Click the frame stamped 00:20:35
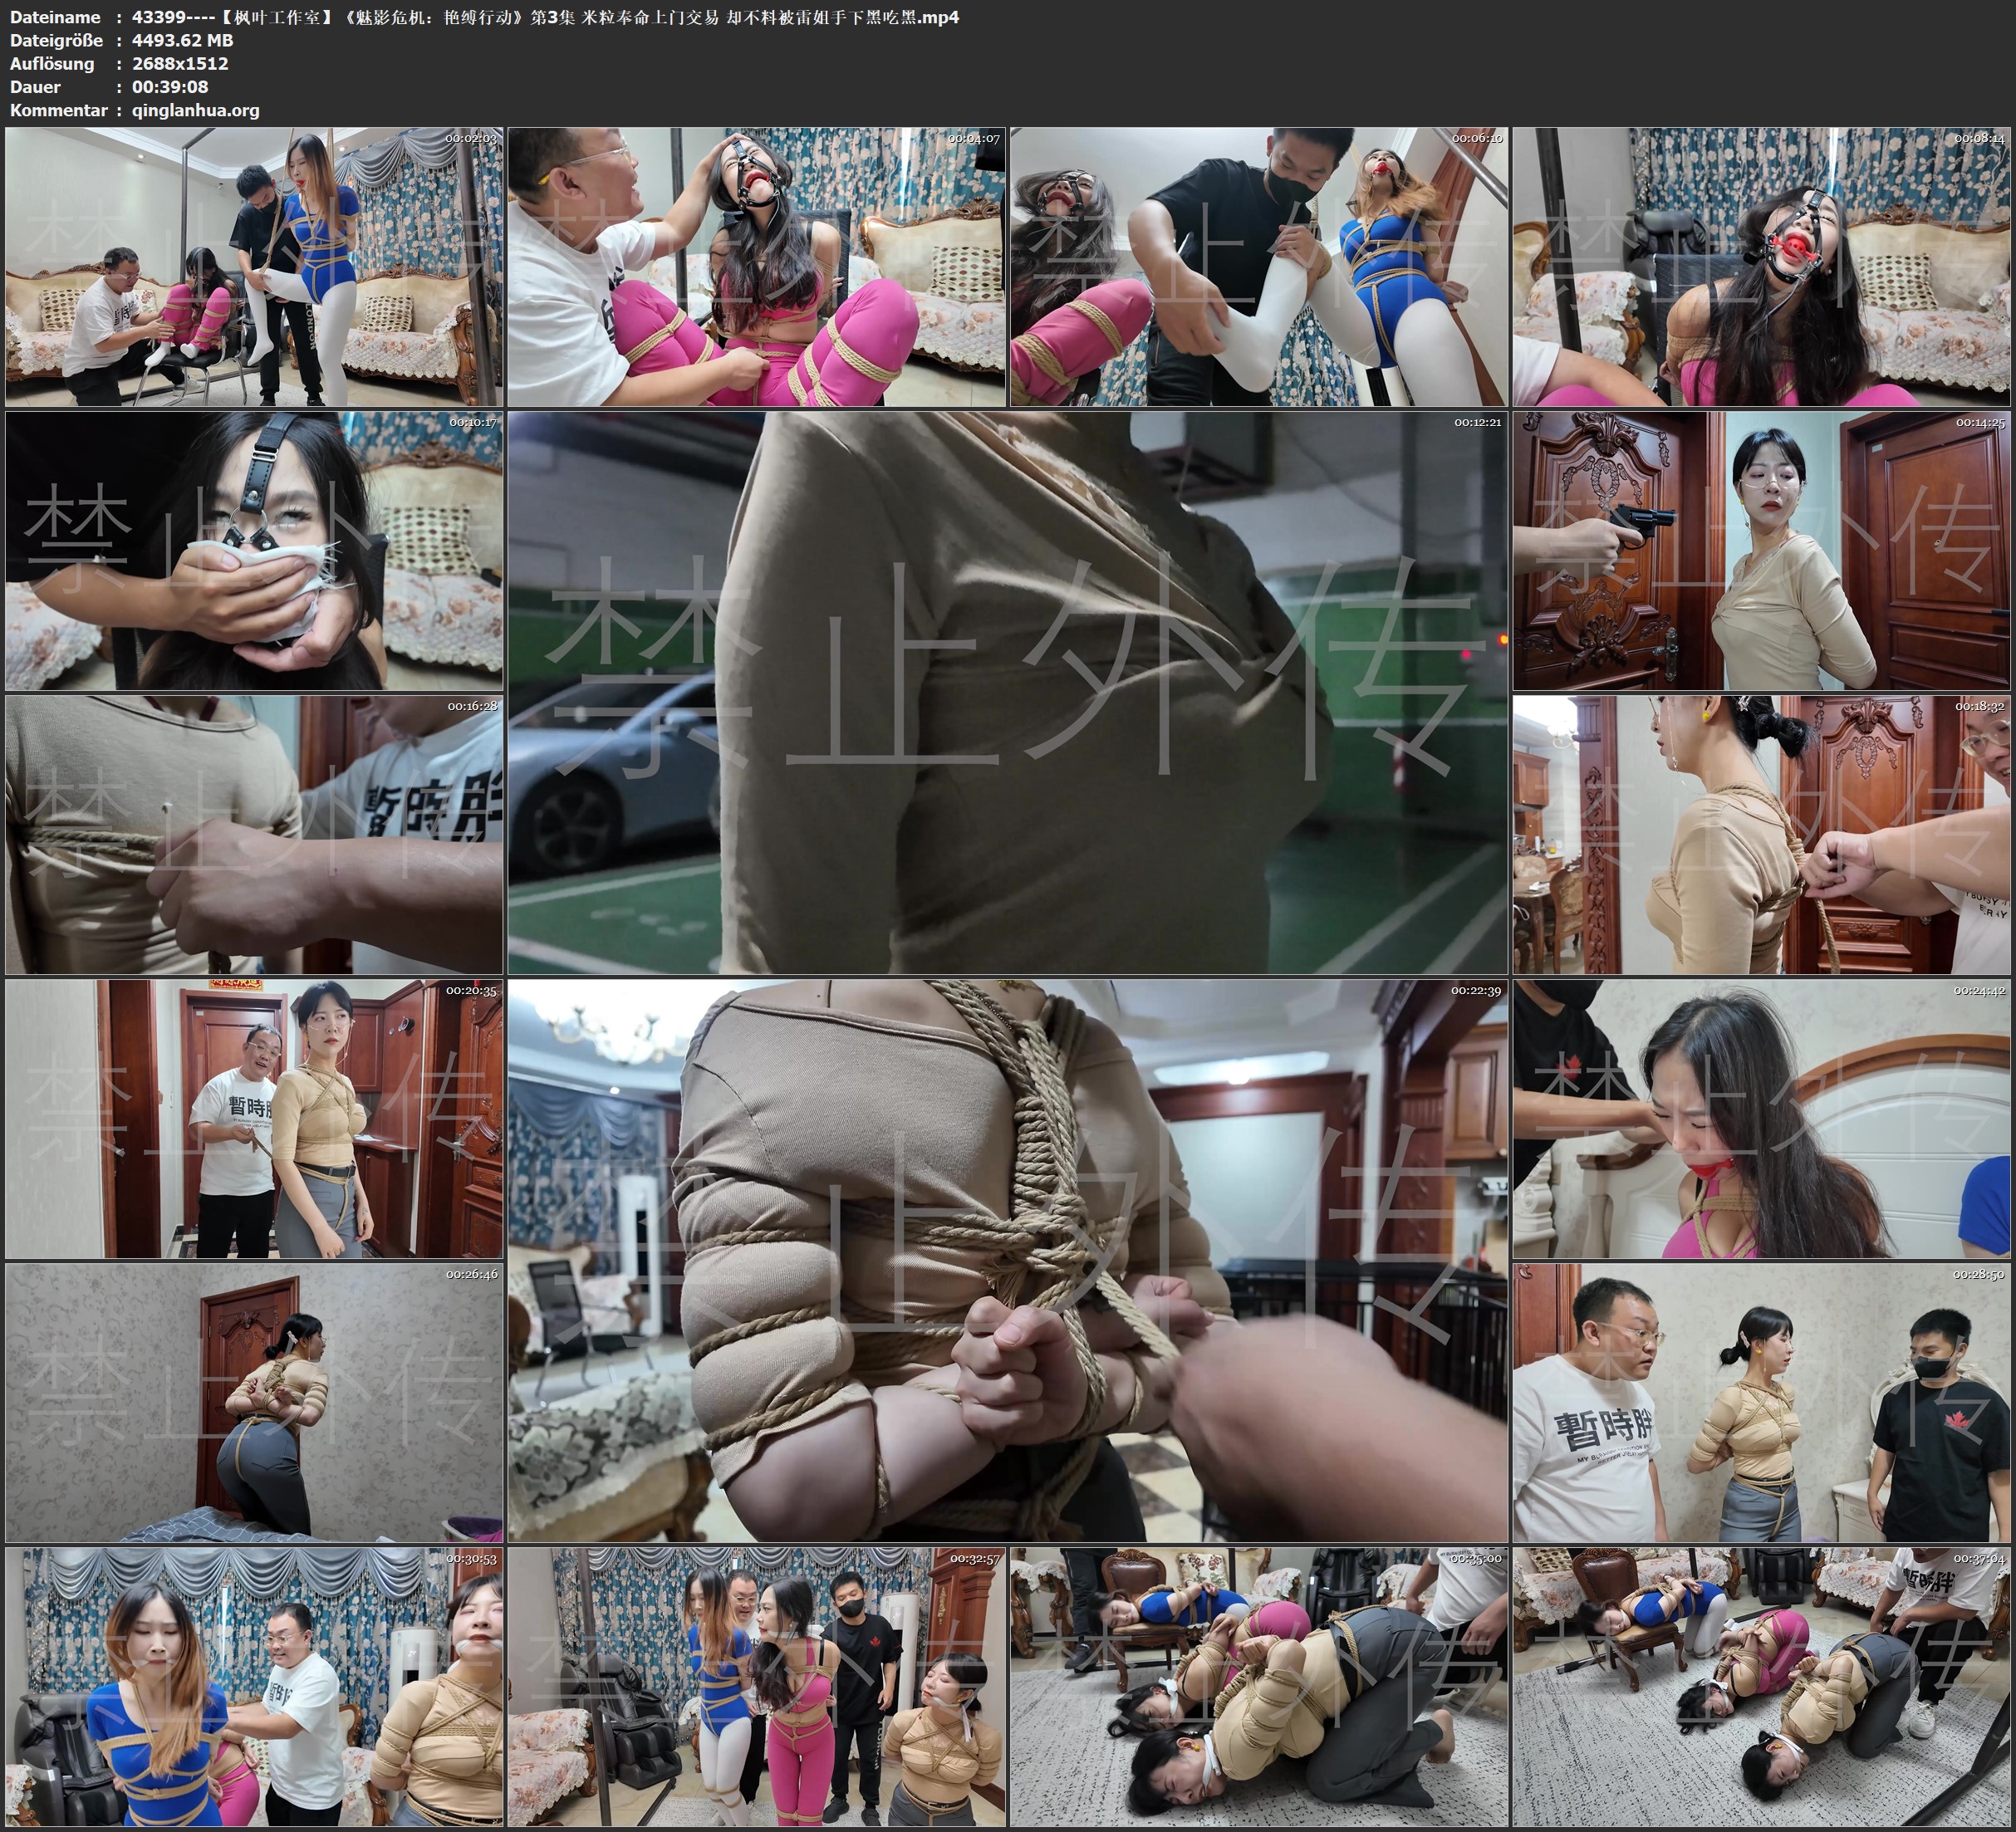Viewport: 2016px width, 1832px height. point(254,1118)
